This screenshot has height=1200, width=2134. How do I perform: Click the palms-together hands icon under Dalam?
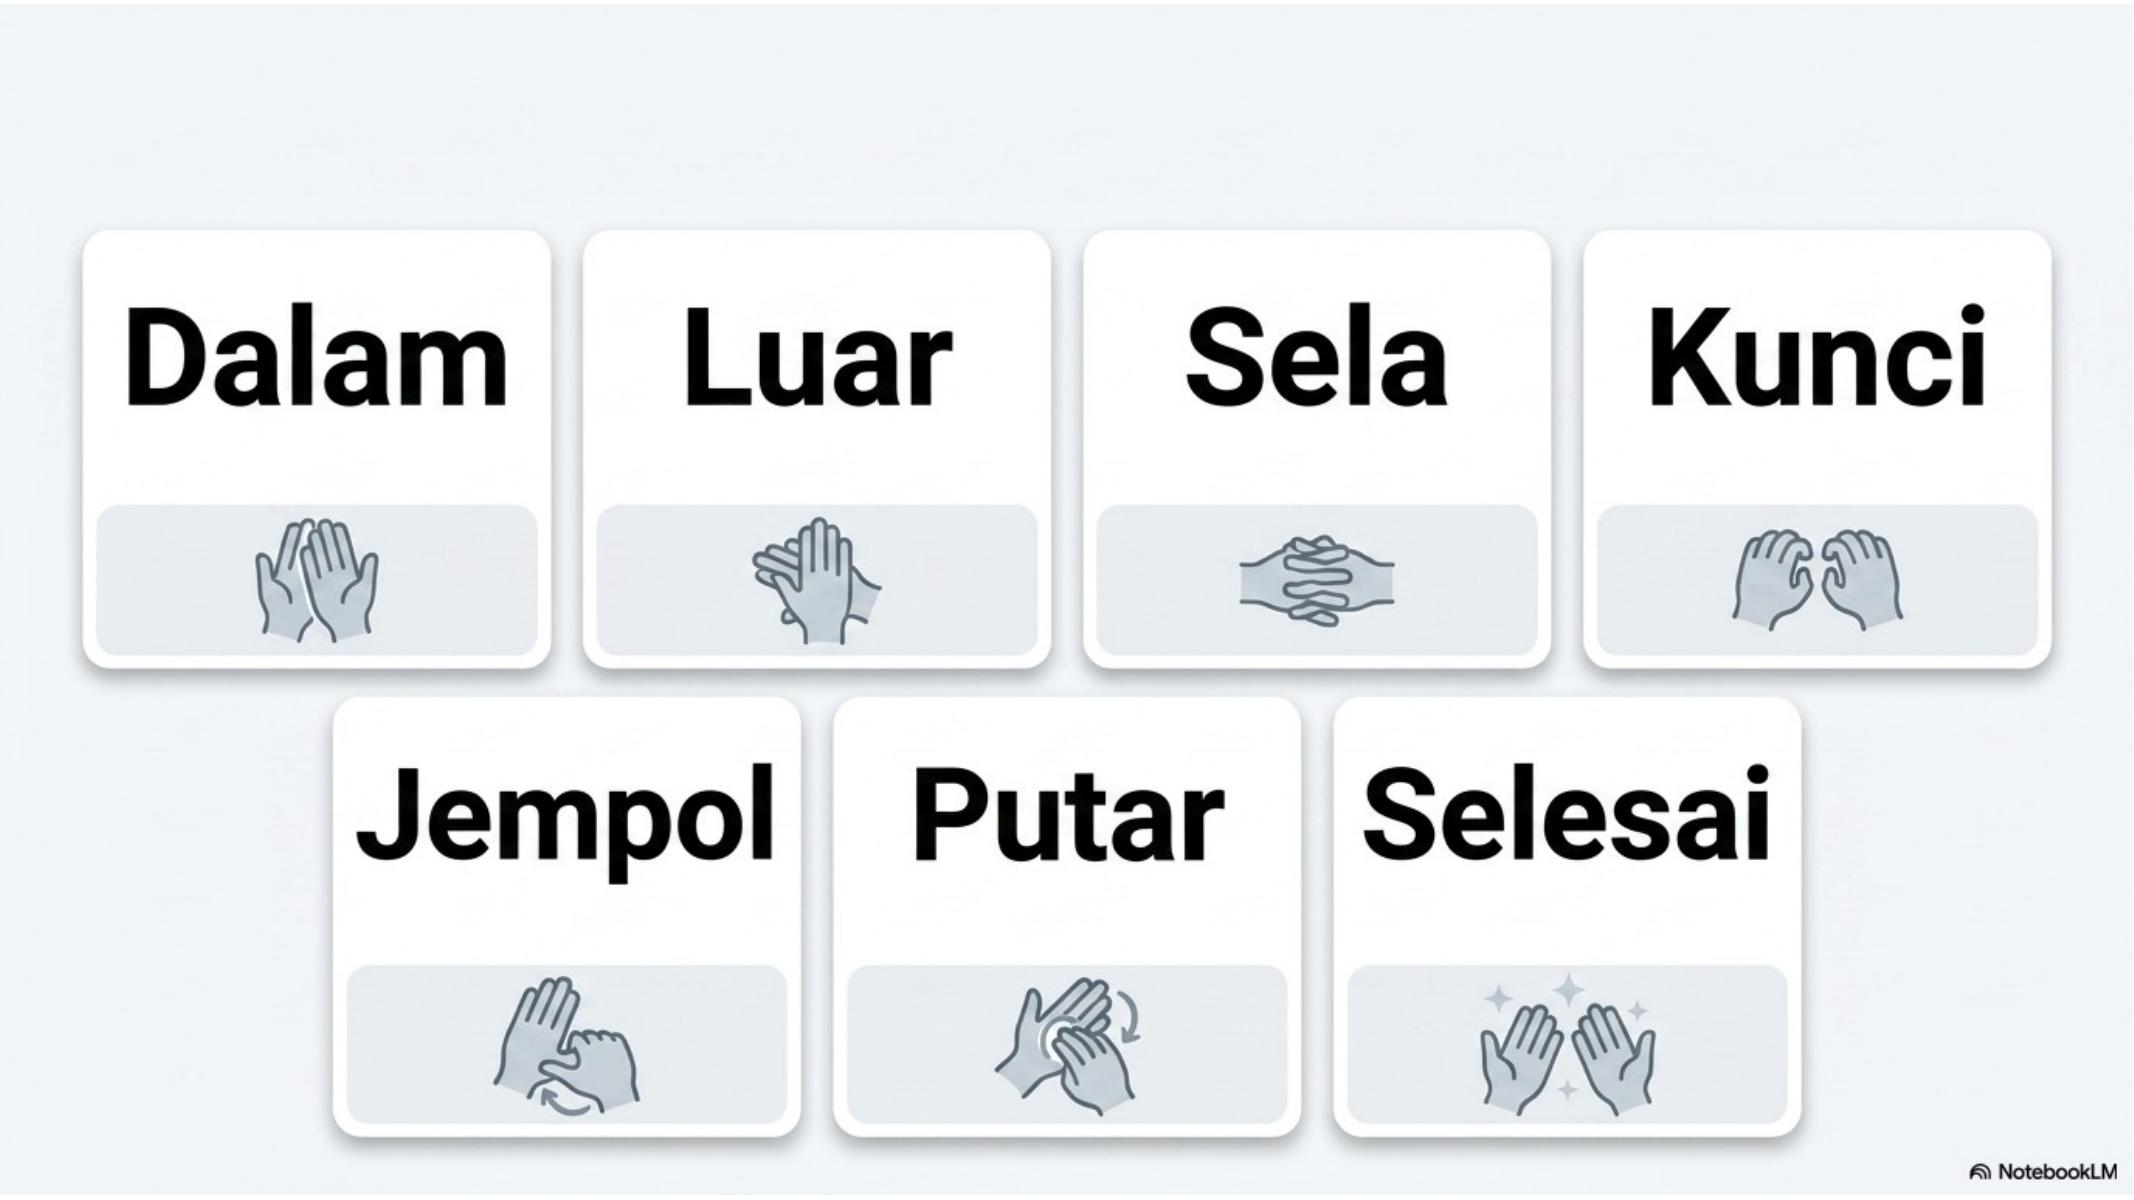[316, 581]
